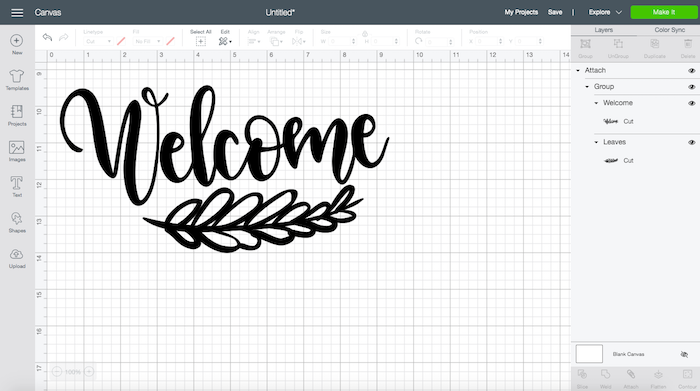Click the linetype color swatch

coord(121,42)
